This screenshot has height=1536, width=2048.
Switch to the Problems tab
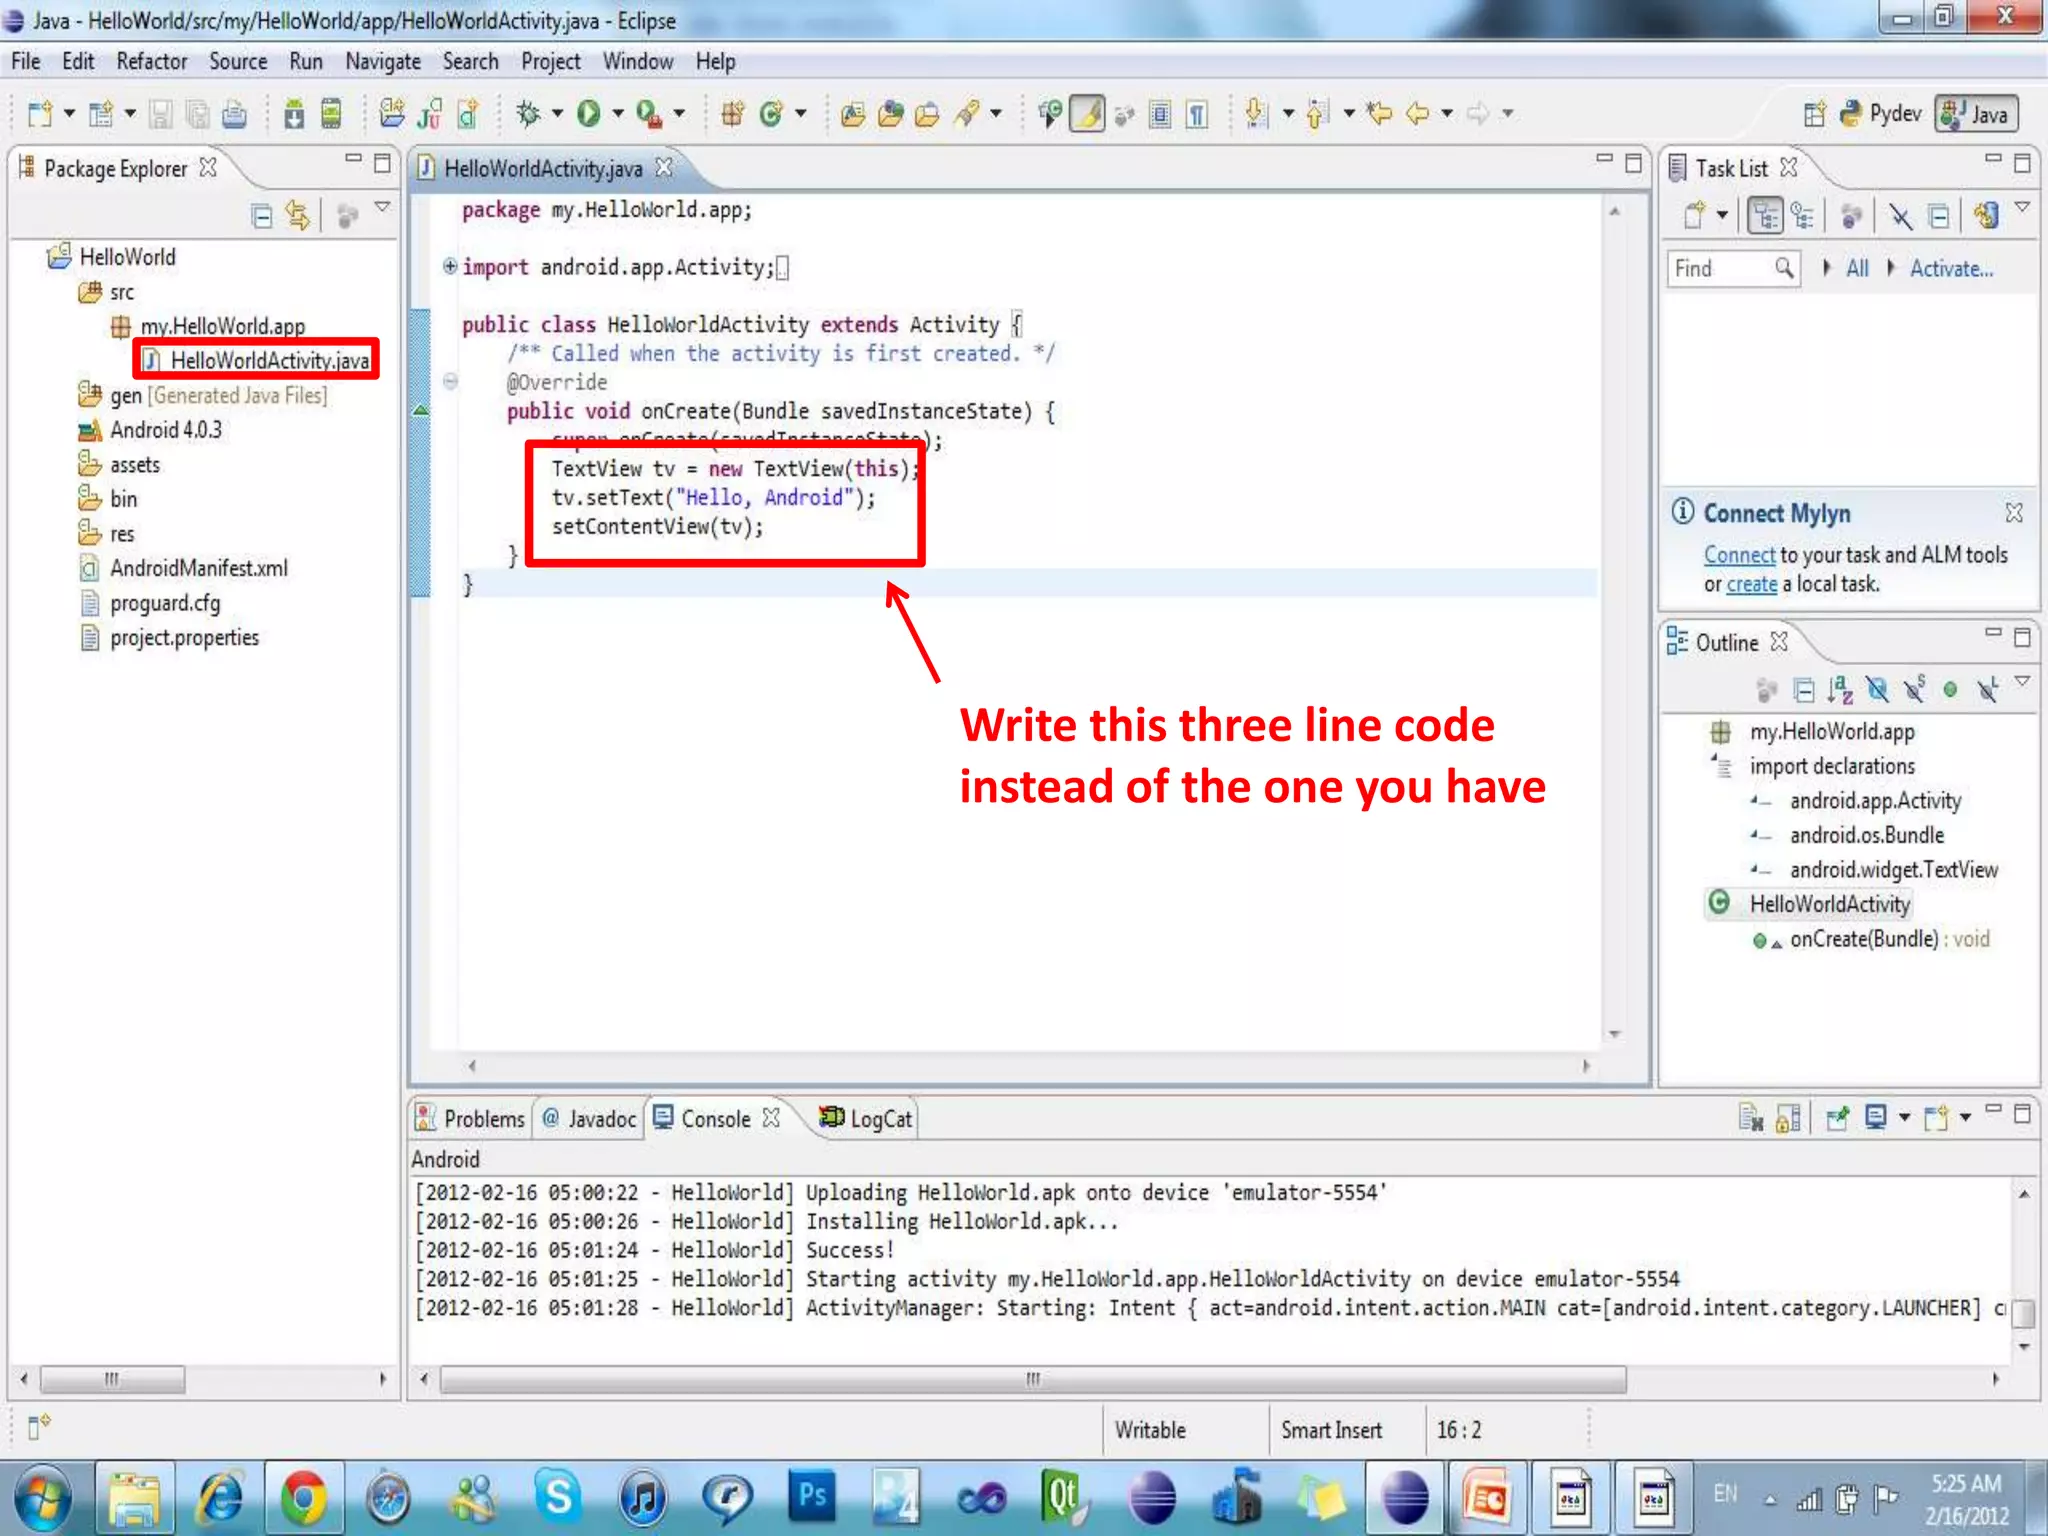(470, 1118)
